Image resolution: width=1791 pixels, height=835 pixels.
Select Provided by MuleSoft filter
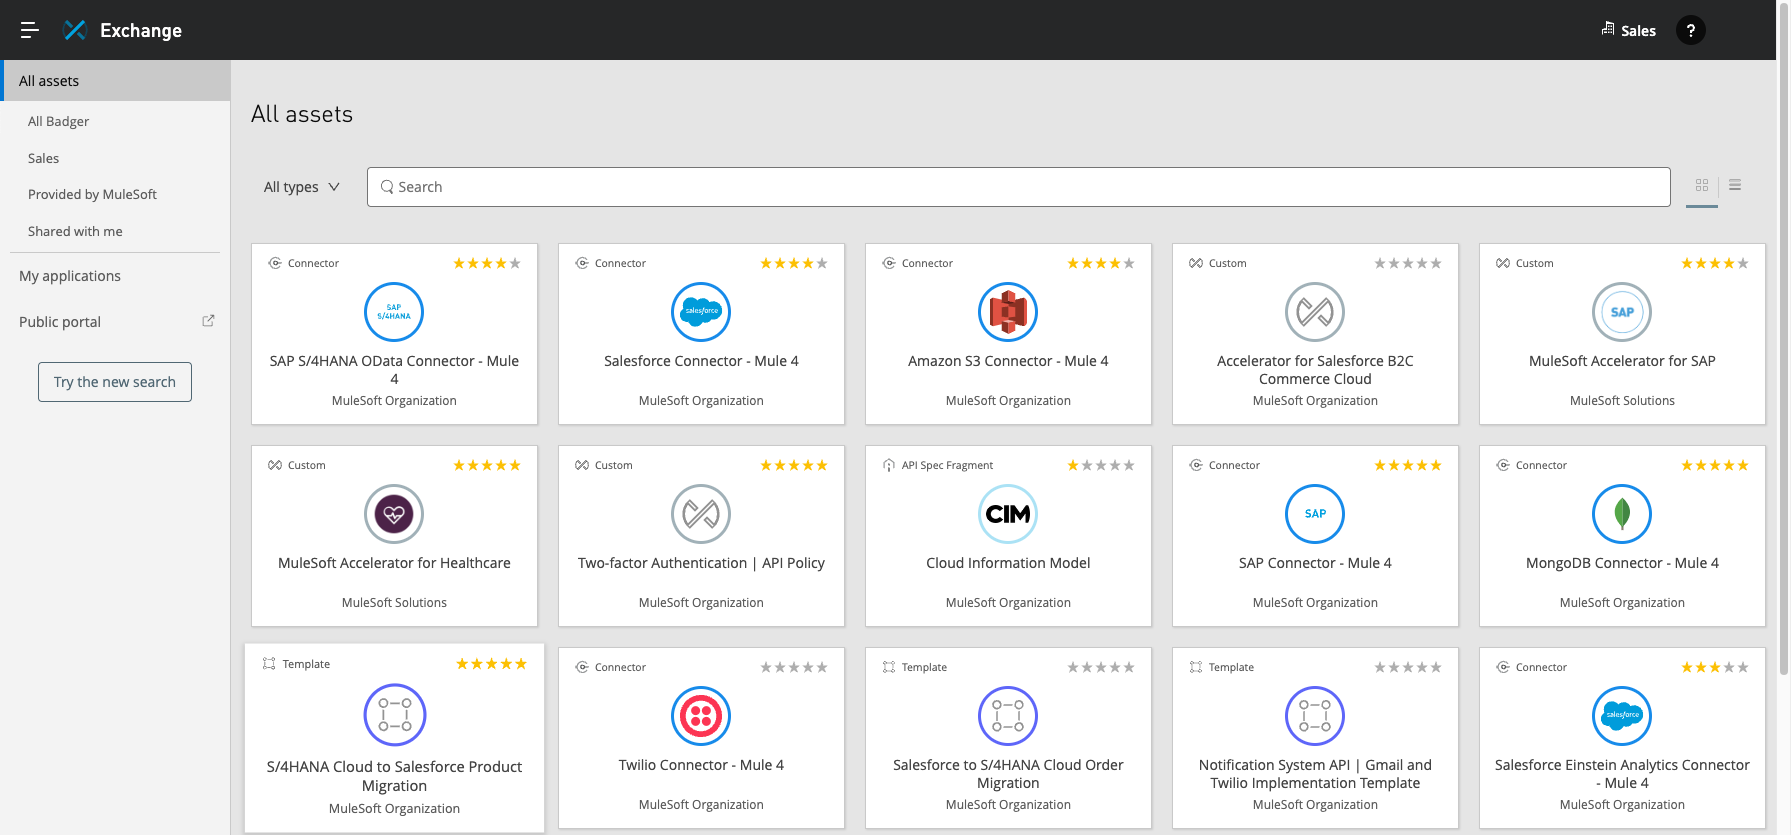tap(92, 194)
